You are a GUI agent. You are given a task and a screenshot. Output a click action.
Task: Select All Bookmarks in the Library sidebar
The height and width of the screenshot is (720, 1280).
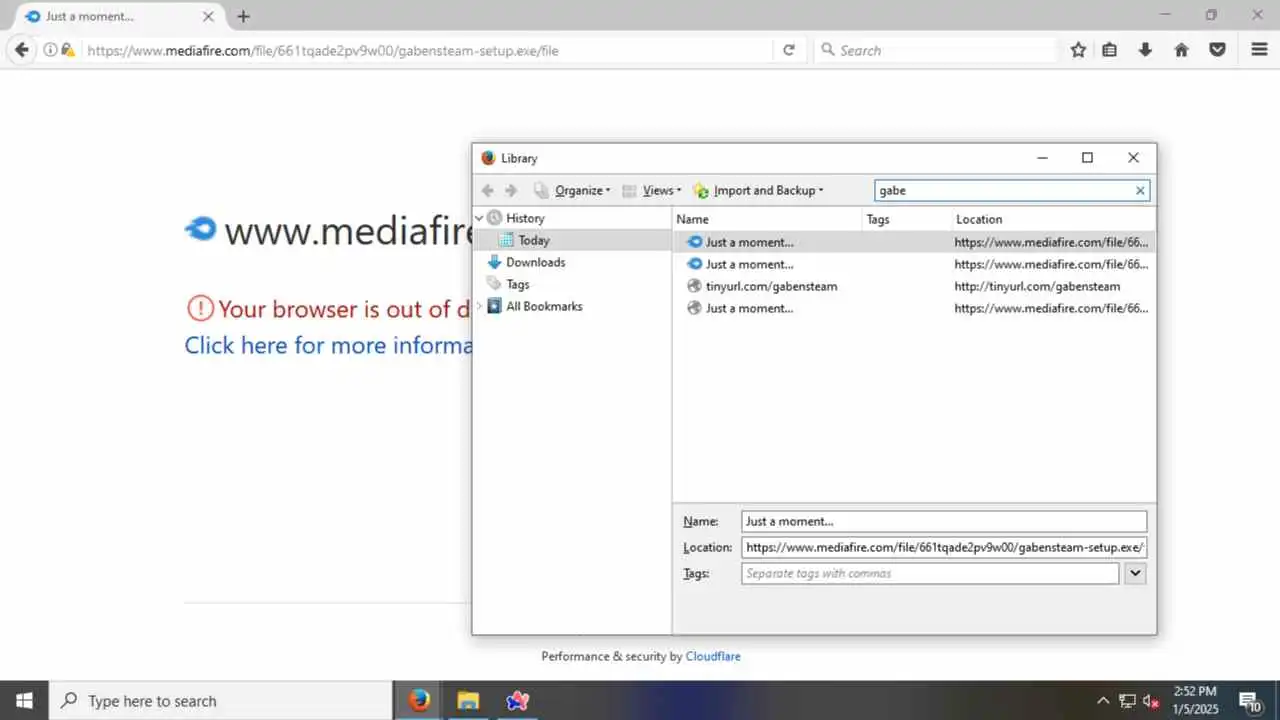click(x=544, y=306)
